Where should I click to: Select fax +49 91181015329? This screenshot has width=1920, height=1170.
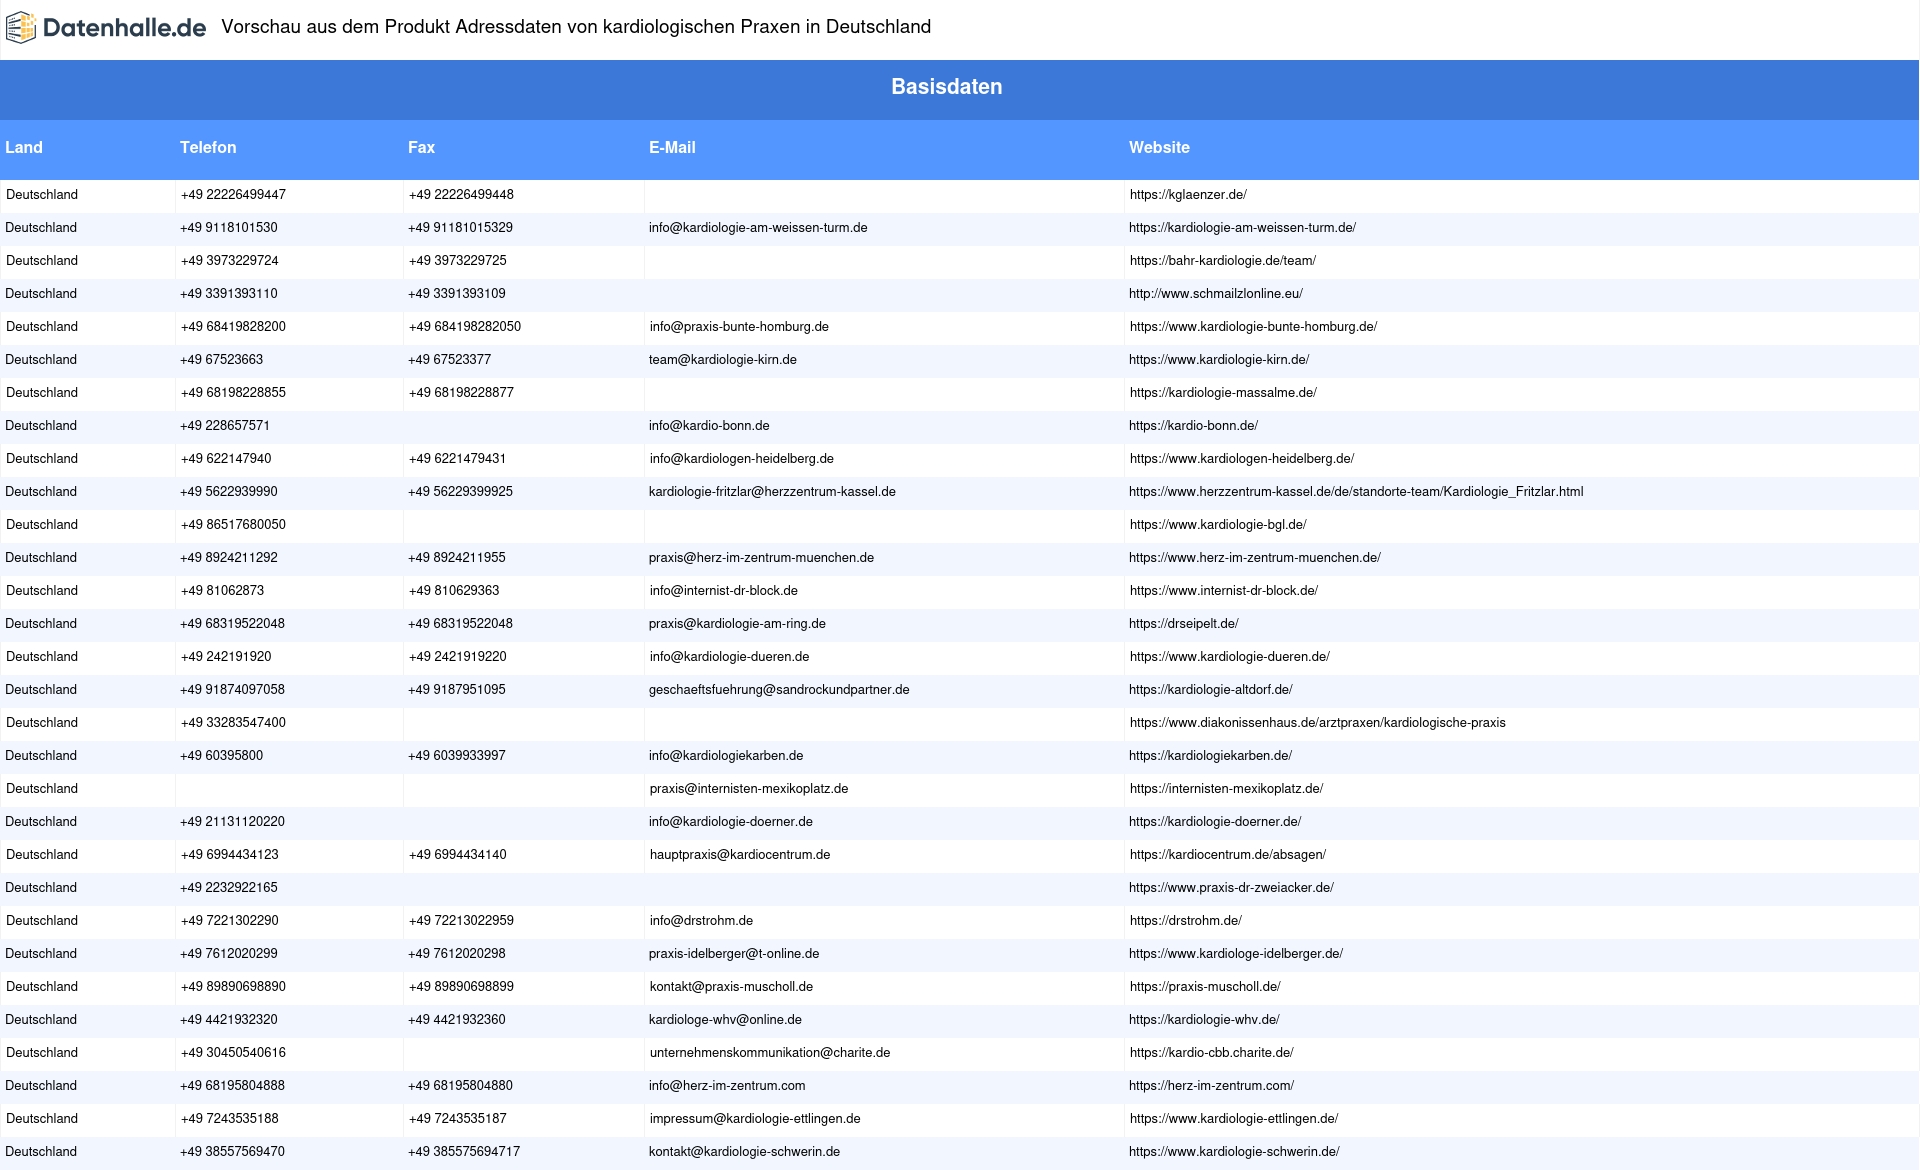point(460,228)
